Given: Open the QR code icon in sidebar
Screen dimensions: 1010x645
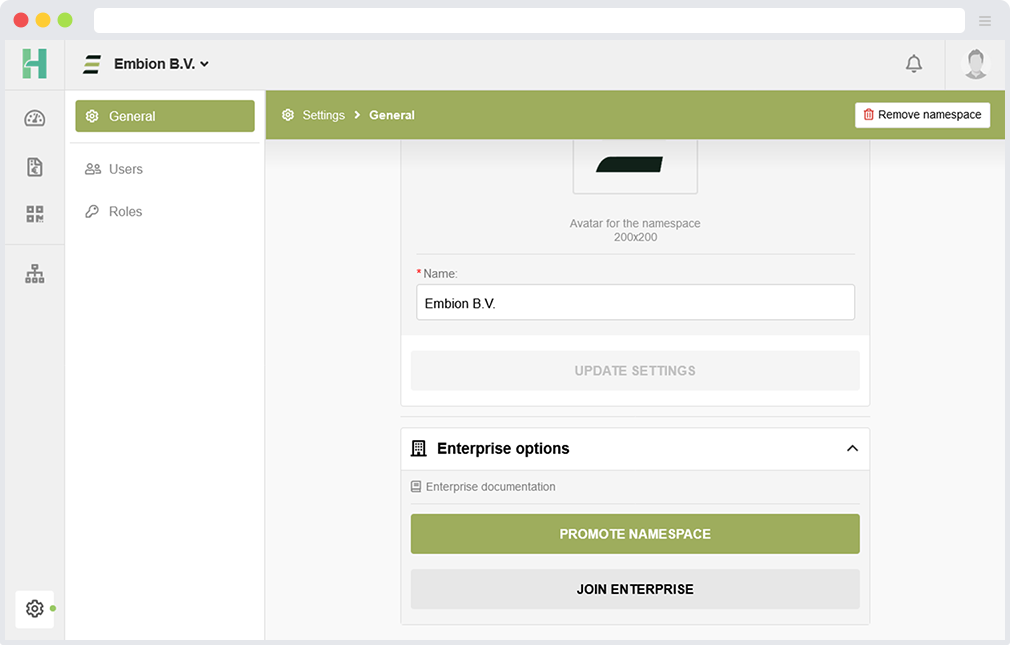Looking at the screenshot, I should (35, 214).
